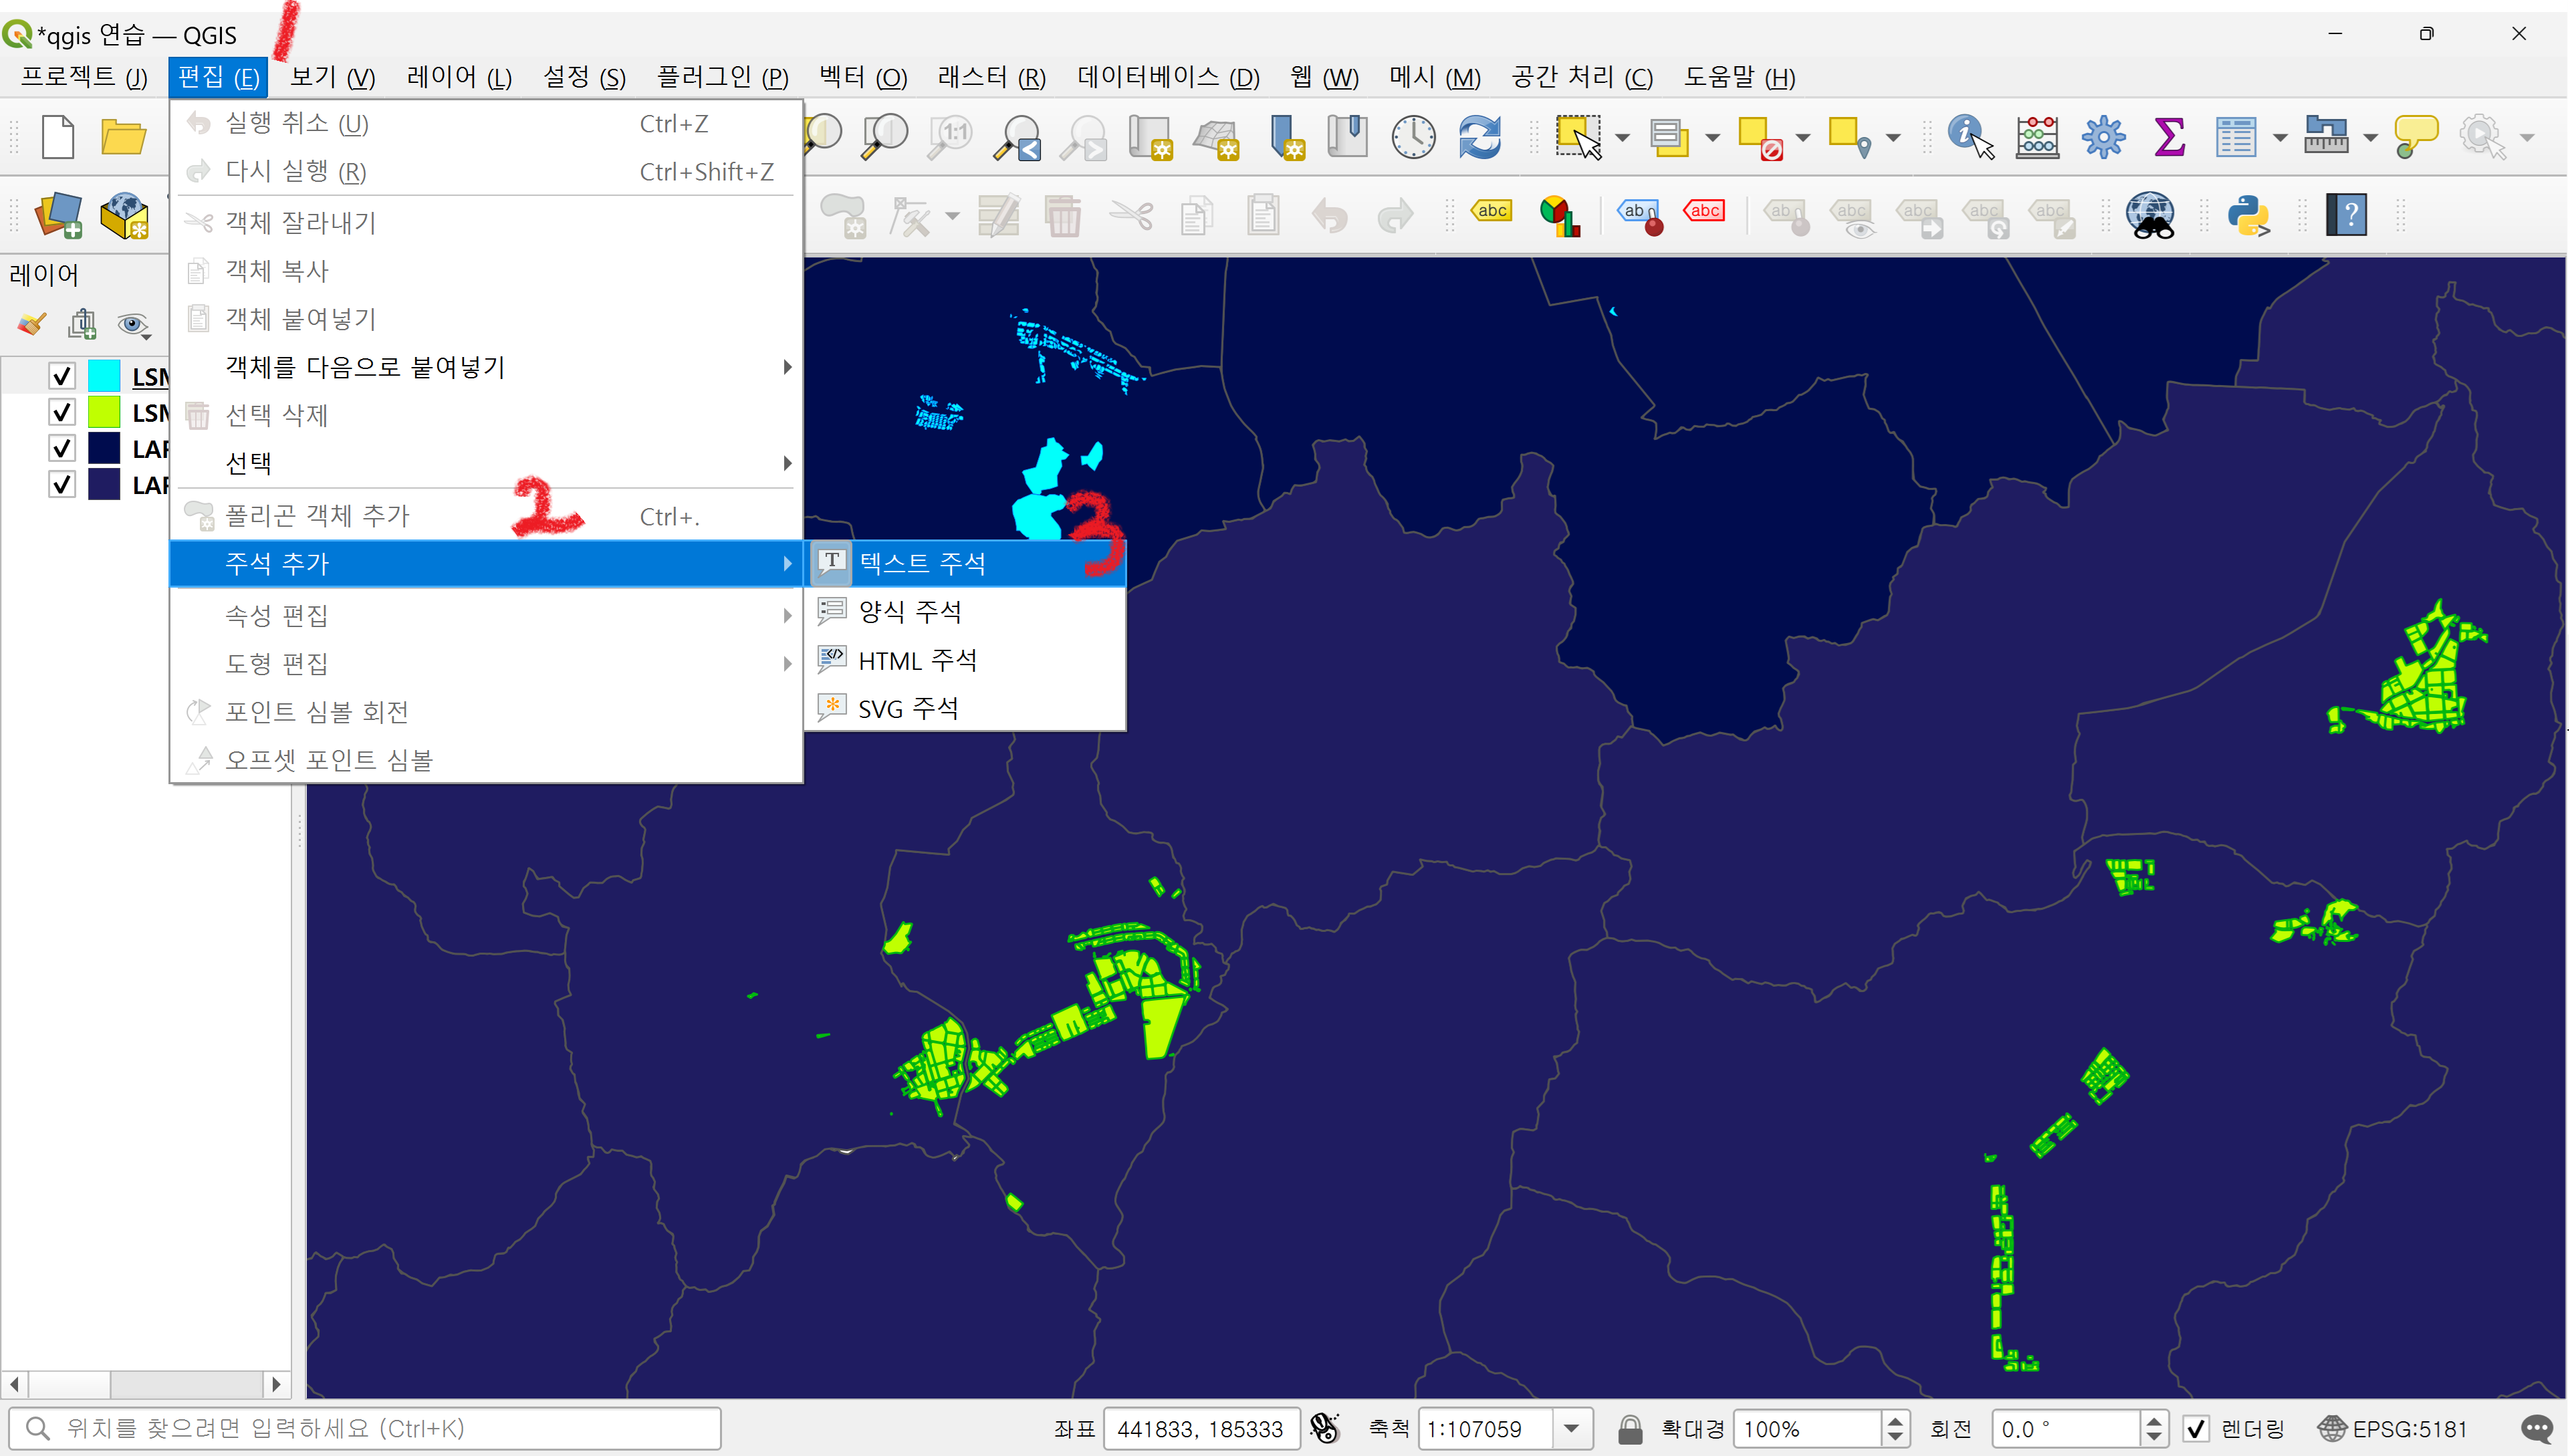Click the dark navy LAF layer swatch

(x=104, y=448)
